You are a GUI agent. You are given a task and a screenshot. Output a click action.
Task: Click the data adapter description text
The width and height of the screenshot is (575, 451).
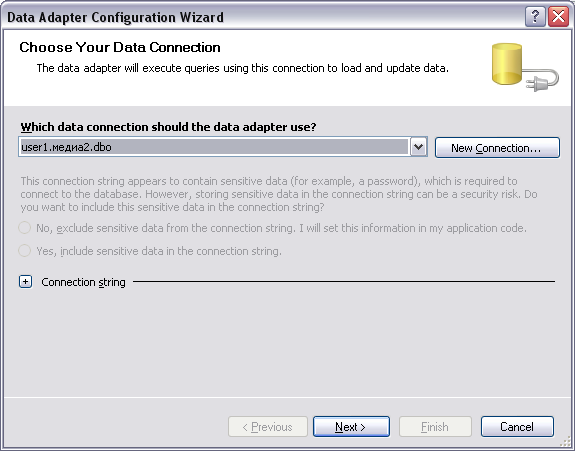coord(242,68)
